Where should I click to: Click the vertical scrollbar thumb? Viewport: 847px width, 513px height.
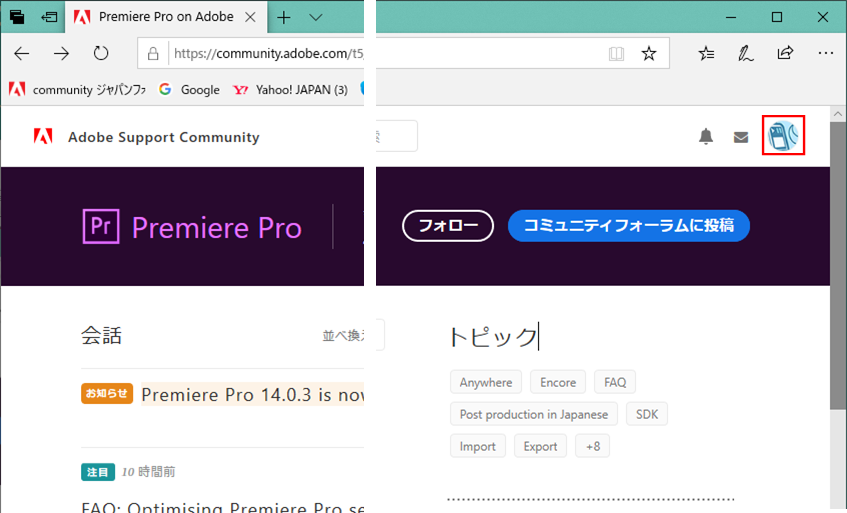click(838, 265)
